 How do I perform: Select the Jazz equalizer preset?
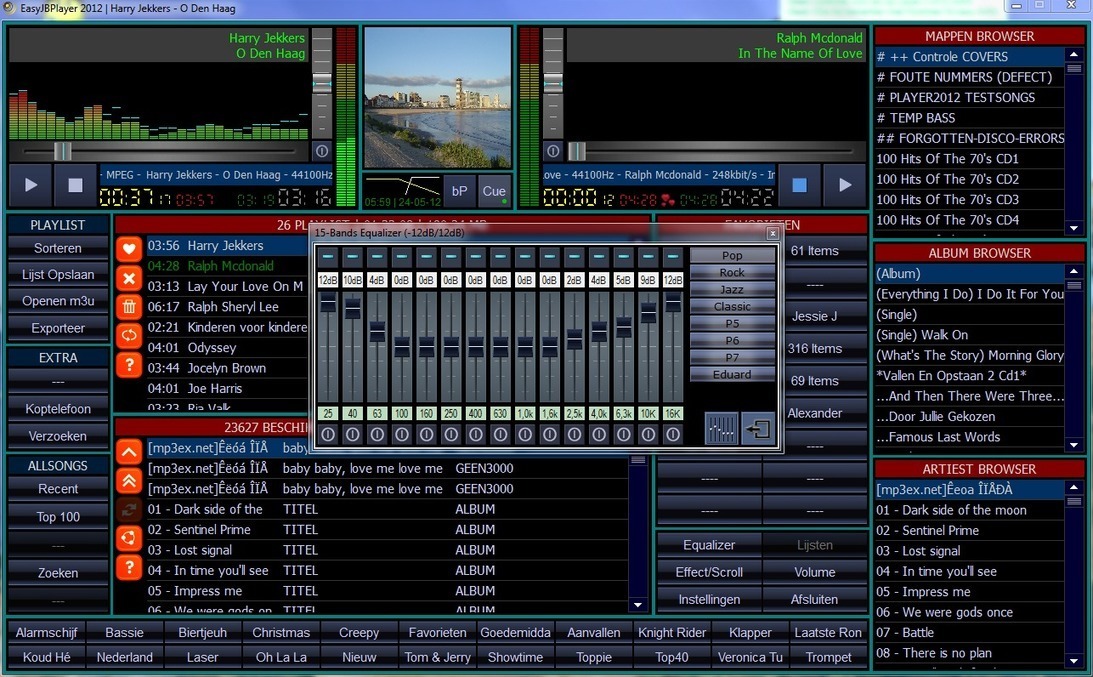tap(732, 289)
